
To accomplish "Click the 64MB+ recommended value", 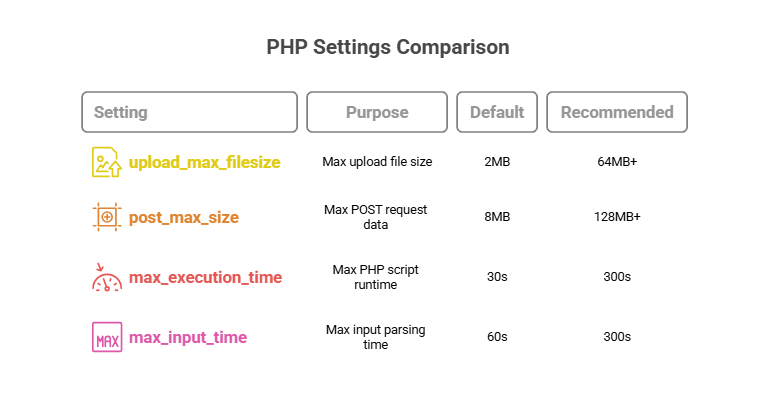I will (x=617, y=162).
